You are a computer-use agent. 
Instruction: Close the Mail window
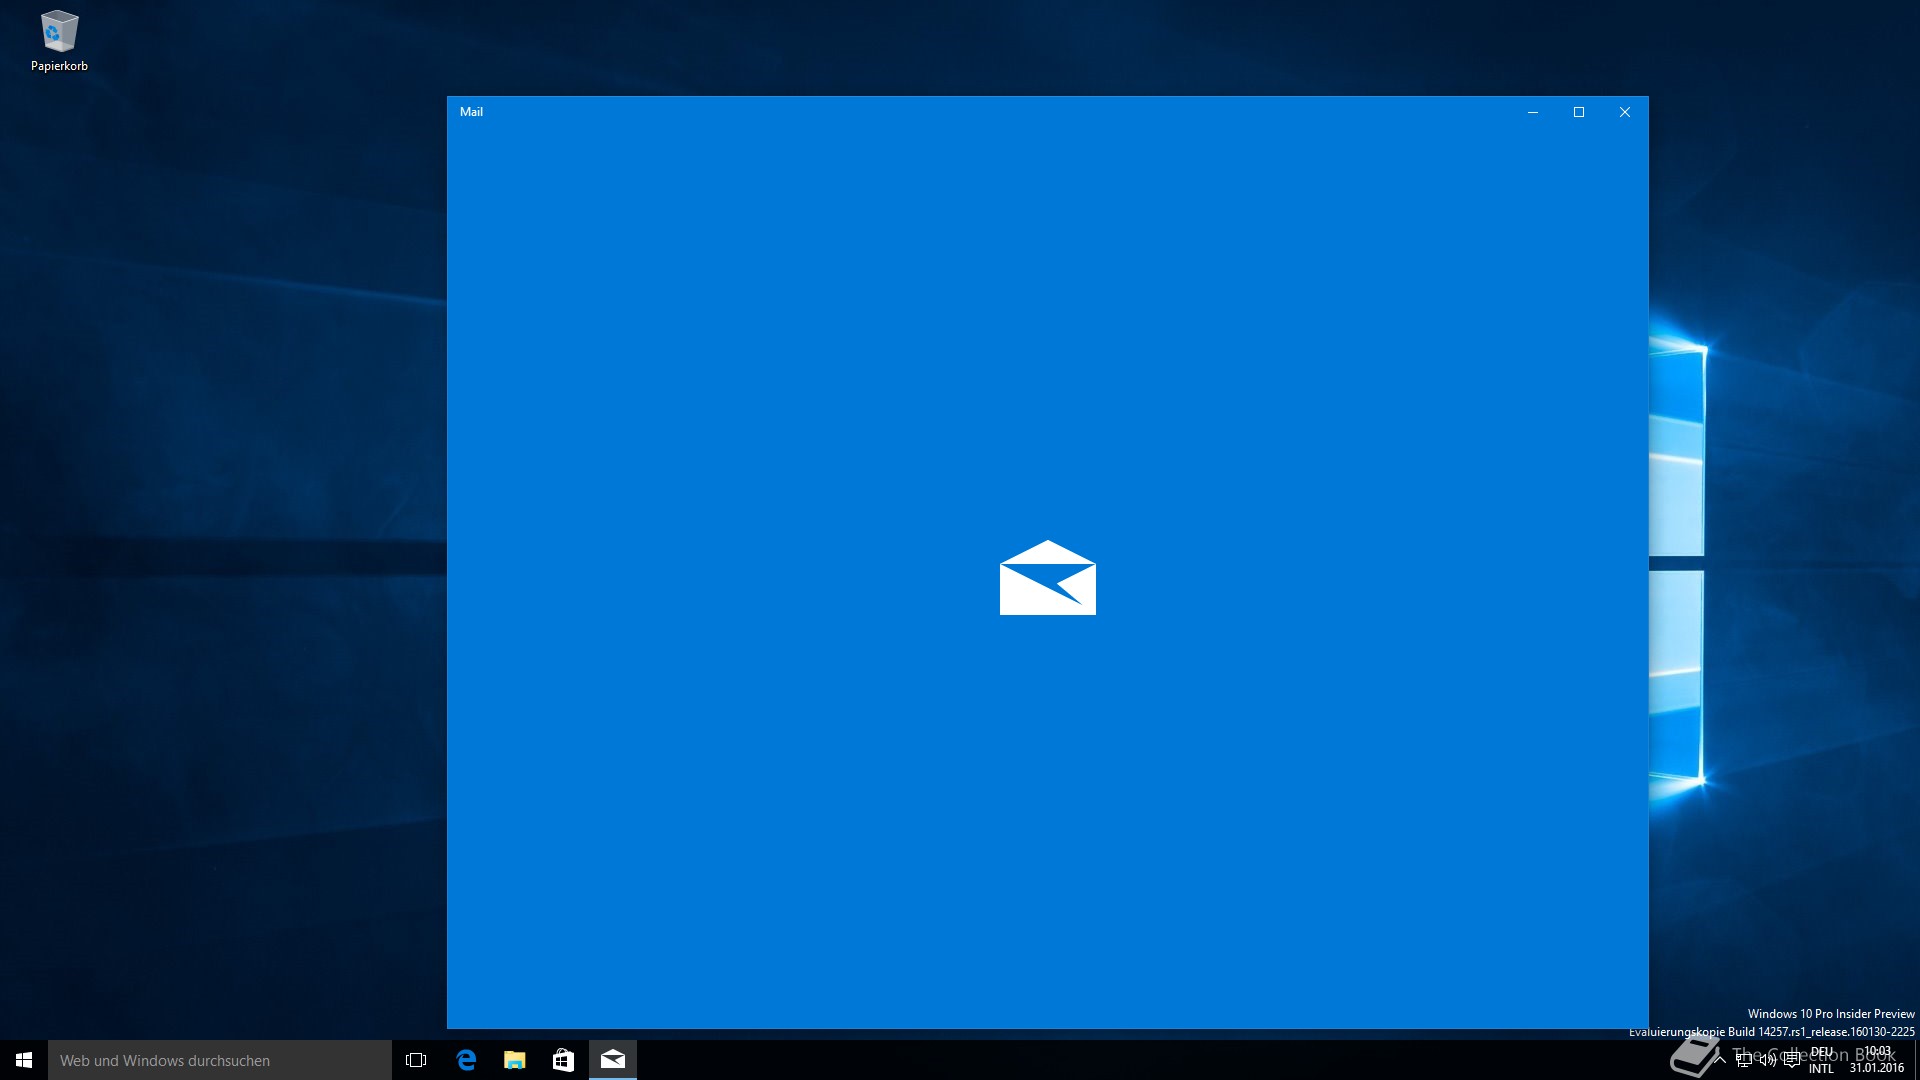click(x=1625, y=112)
